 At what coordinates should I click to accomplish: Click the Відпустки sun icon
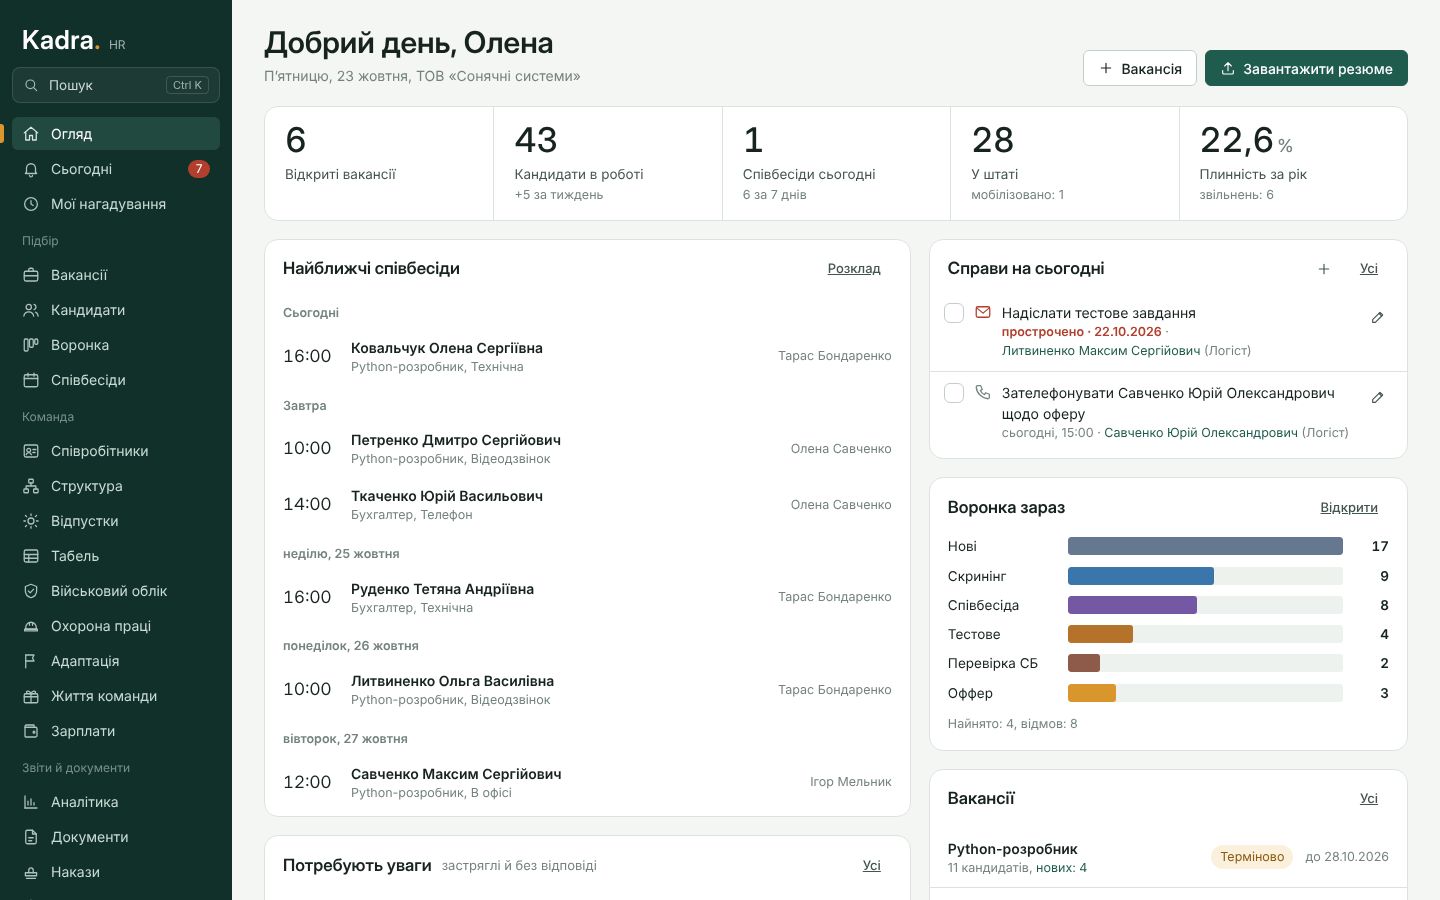(x=31, y=521)
